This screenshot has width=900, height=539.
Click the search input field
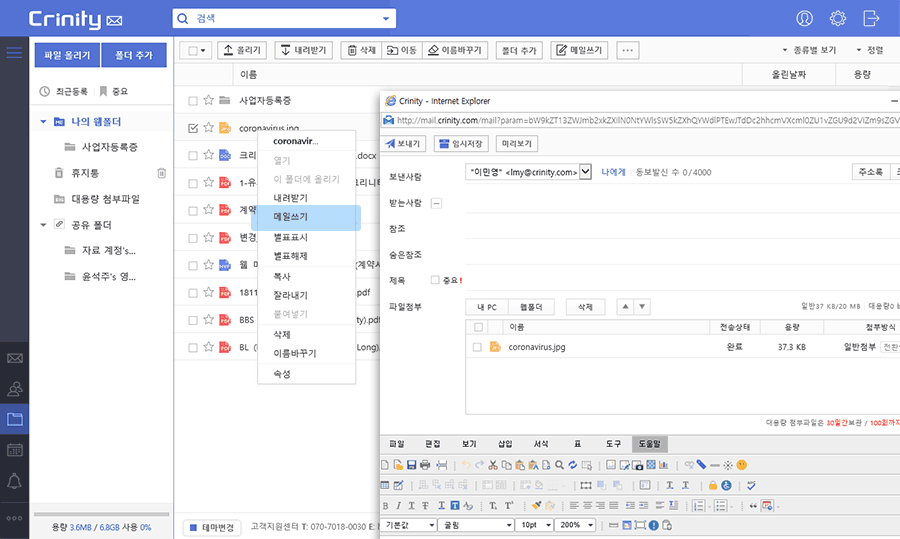point(284,18)
